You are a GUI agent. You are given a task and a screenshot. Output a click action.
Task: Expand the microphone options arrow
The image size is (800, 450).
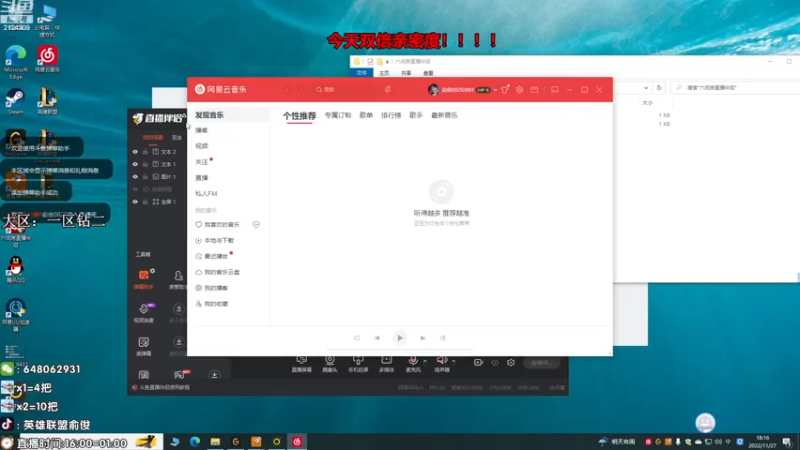[424, 361]
